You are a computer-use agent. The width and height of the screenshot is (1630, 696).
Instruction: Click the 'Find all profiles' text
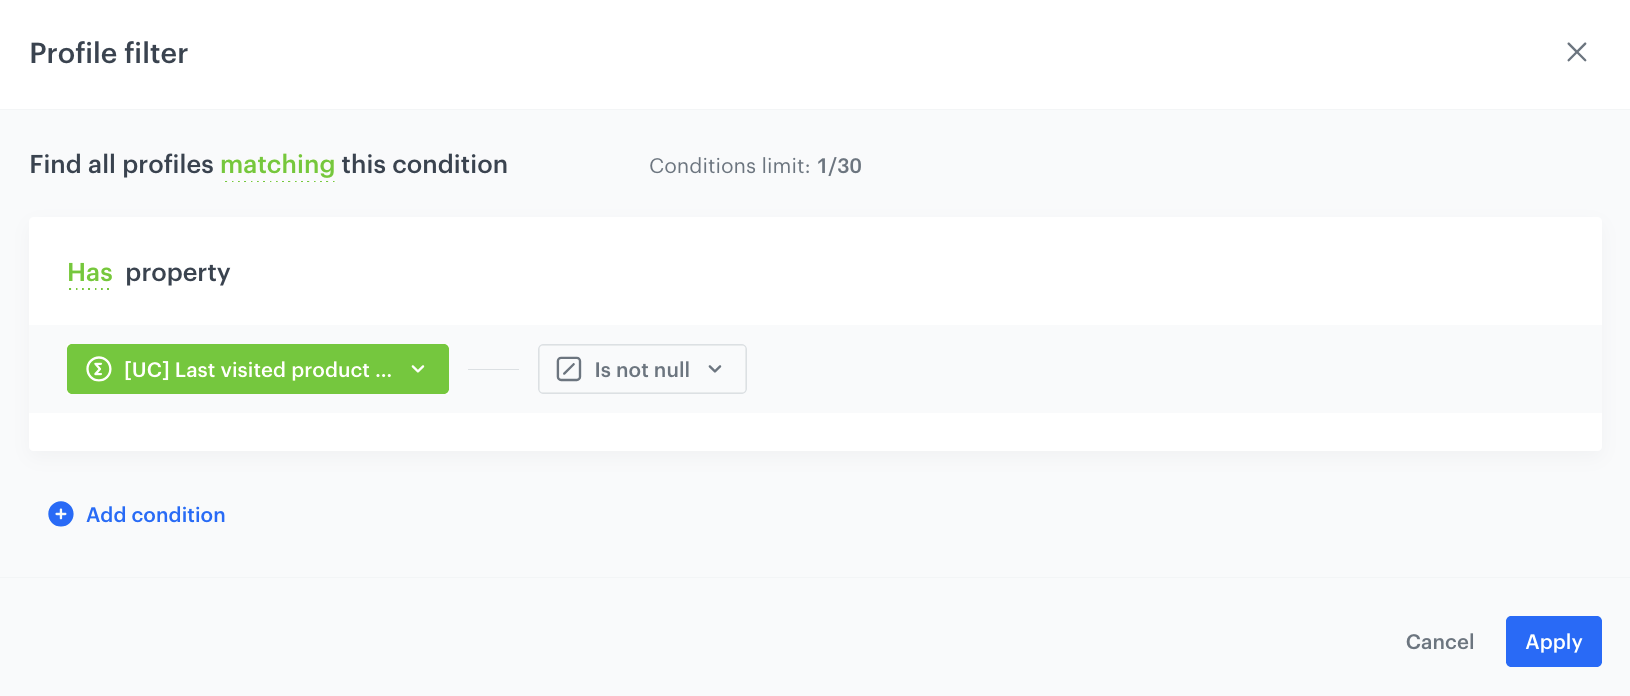(121, 165)
